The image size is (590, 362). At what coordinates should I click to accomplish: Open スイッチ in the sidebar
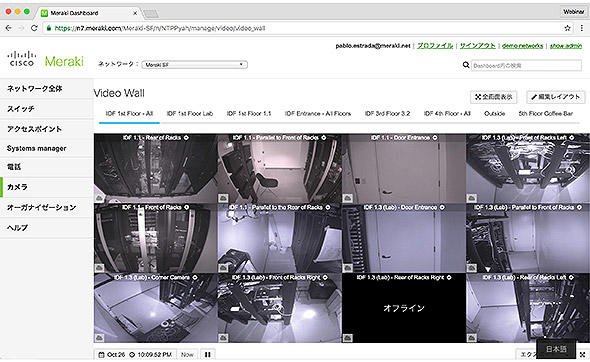pyautogui.click(x=47, y=109)
